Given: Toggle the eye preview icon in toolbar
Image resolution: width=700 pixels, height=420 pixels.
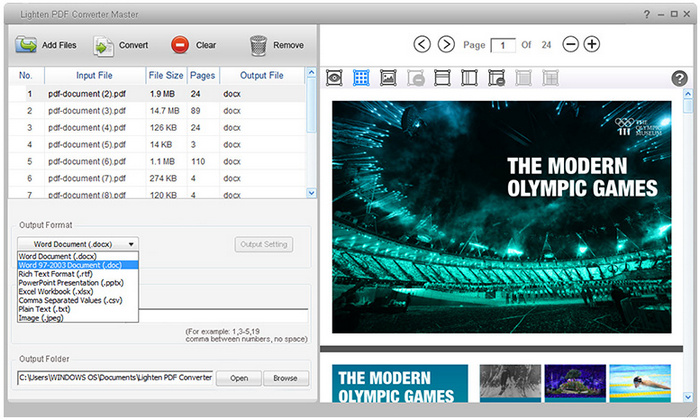Looking at the screenshot, I should click(x=335, y=77).
